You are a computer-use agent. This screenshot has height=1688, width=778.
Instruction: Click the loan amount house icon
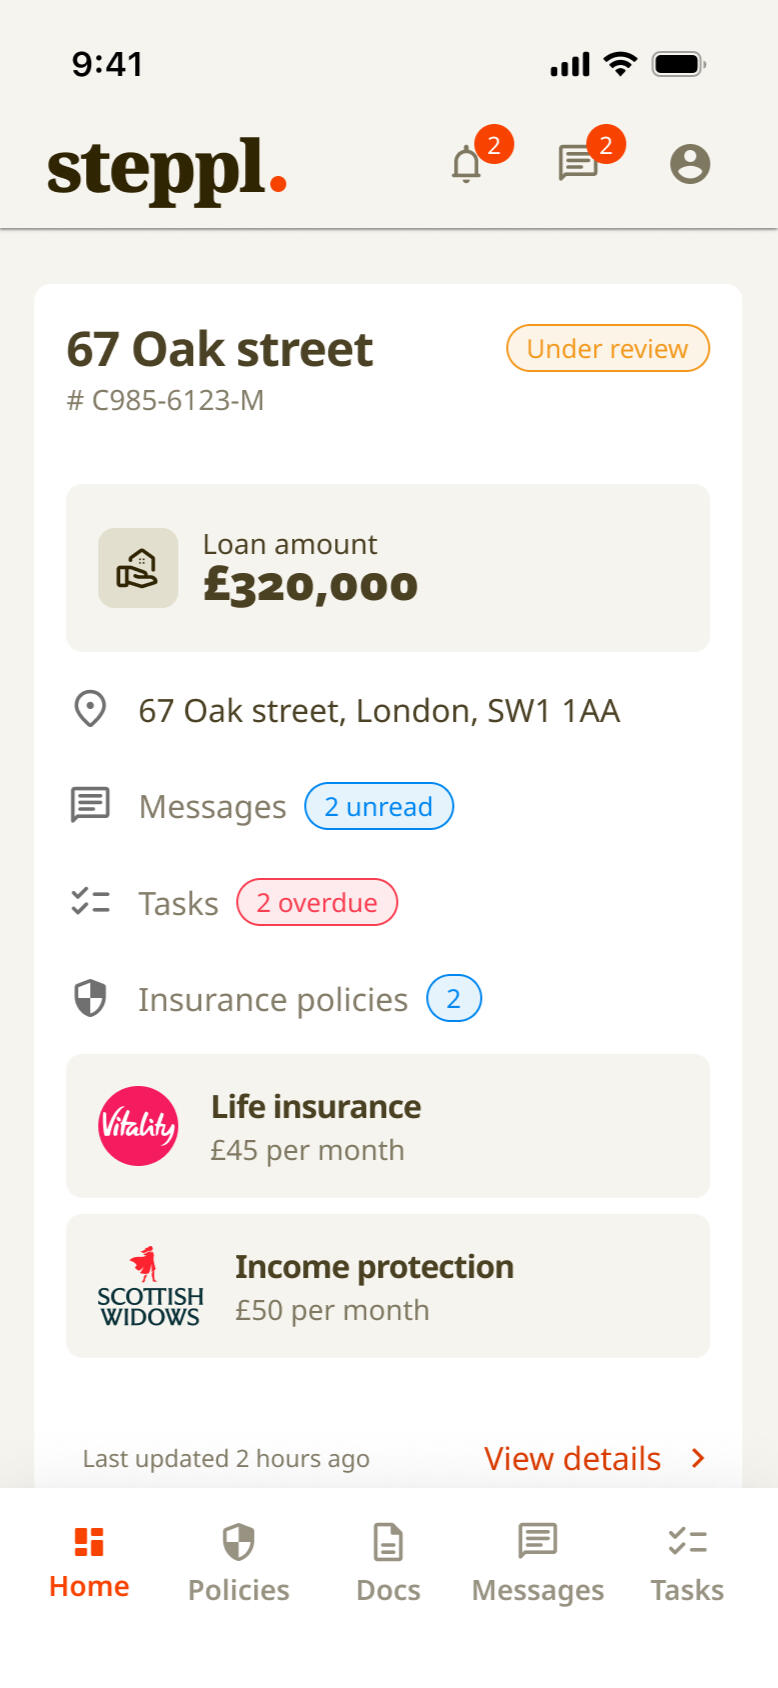click(138, 568)
